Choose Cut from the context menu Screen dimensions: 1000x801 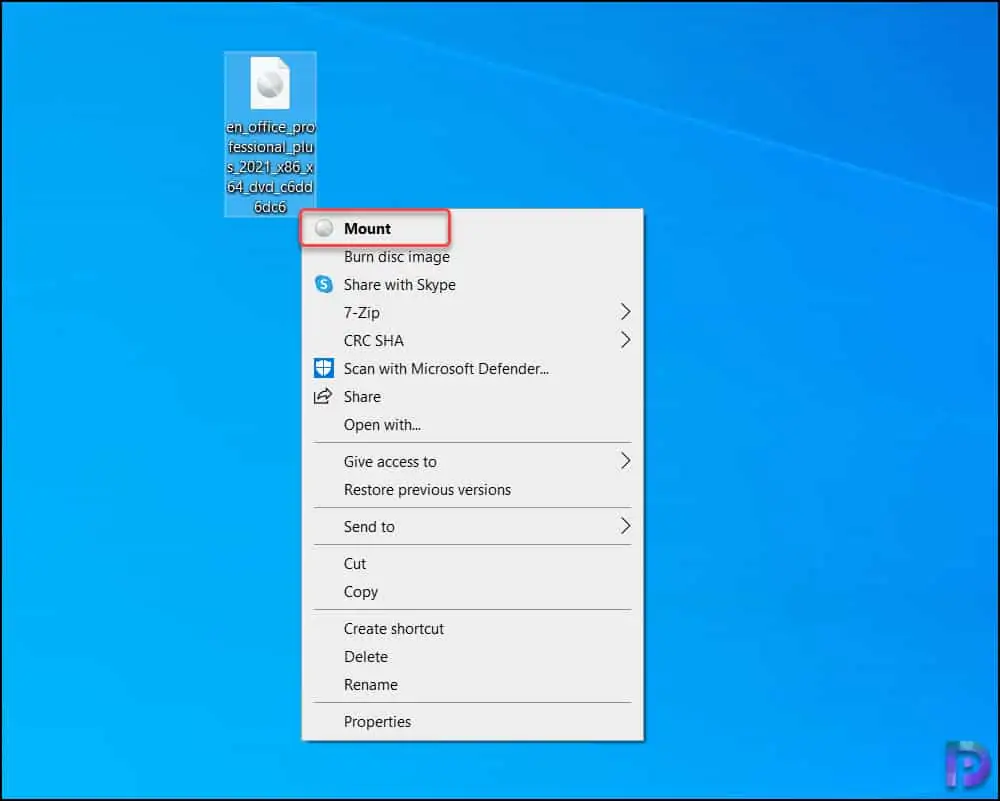pyautogui.click(x=472, y=564)
